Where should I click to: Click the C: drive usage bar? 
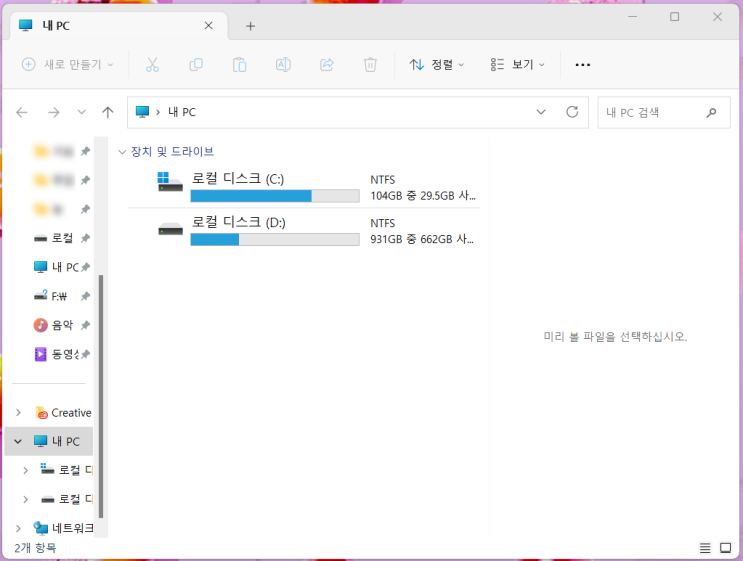[x=275, y=196]
